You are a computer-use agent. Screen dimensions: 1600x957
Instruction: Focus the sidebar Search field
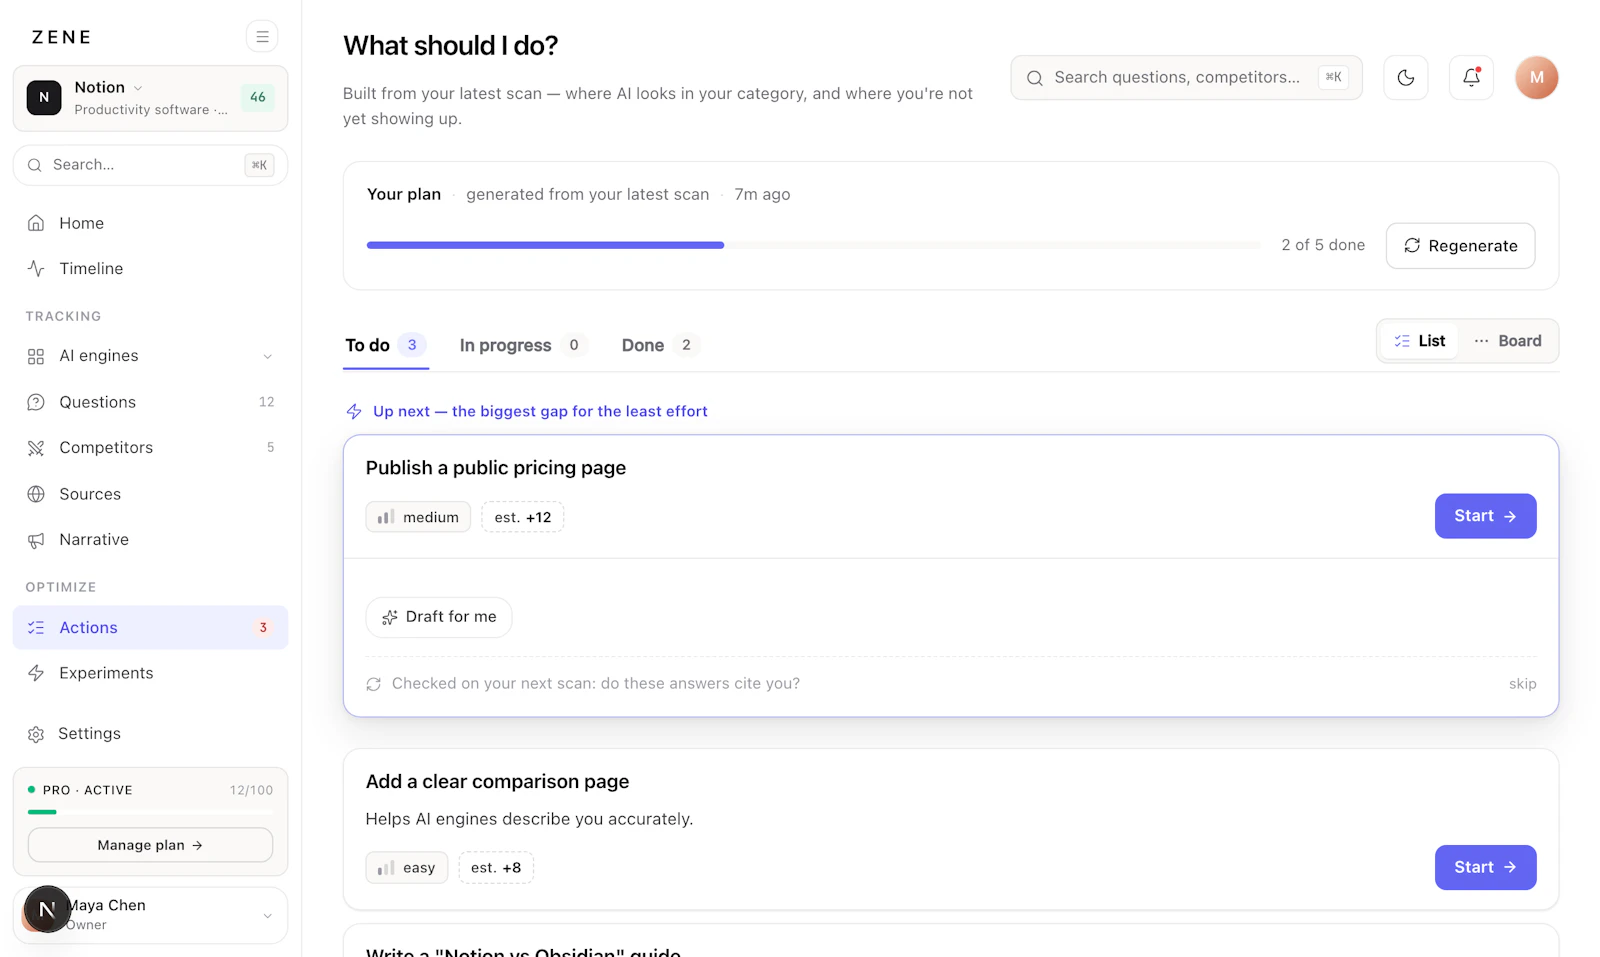(150, 165)
